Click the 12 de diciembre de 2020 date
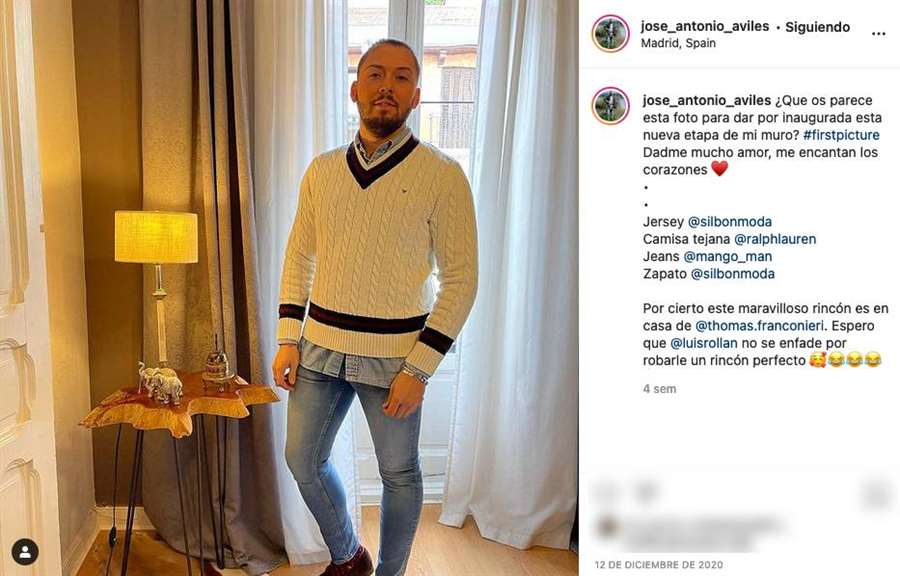 pos(659,565)
